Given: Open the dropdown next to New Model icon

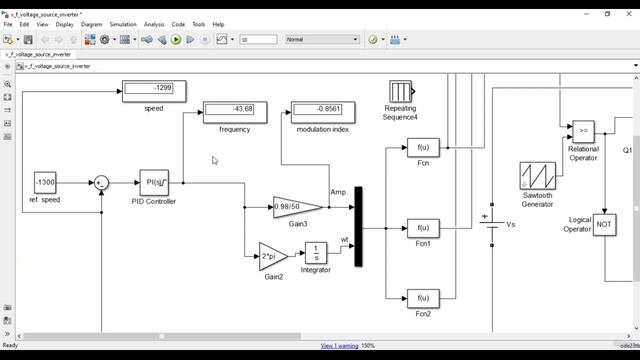Looking at the screenshot, I should [x=18, y=40].
